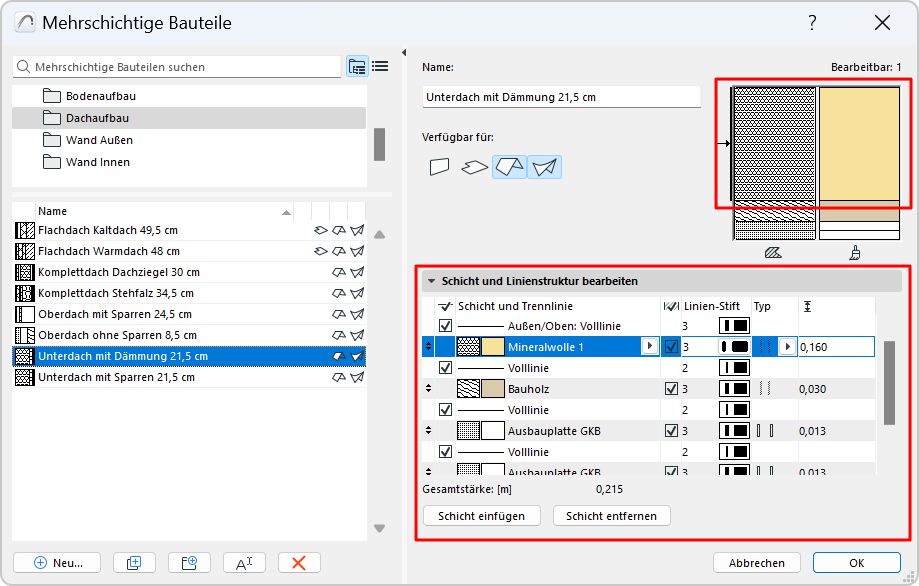Image resolution: width=919 pixels, height=586 pixels.
Task: Toggle Slab availability icon
Action: [x=474, y=167]
